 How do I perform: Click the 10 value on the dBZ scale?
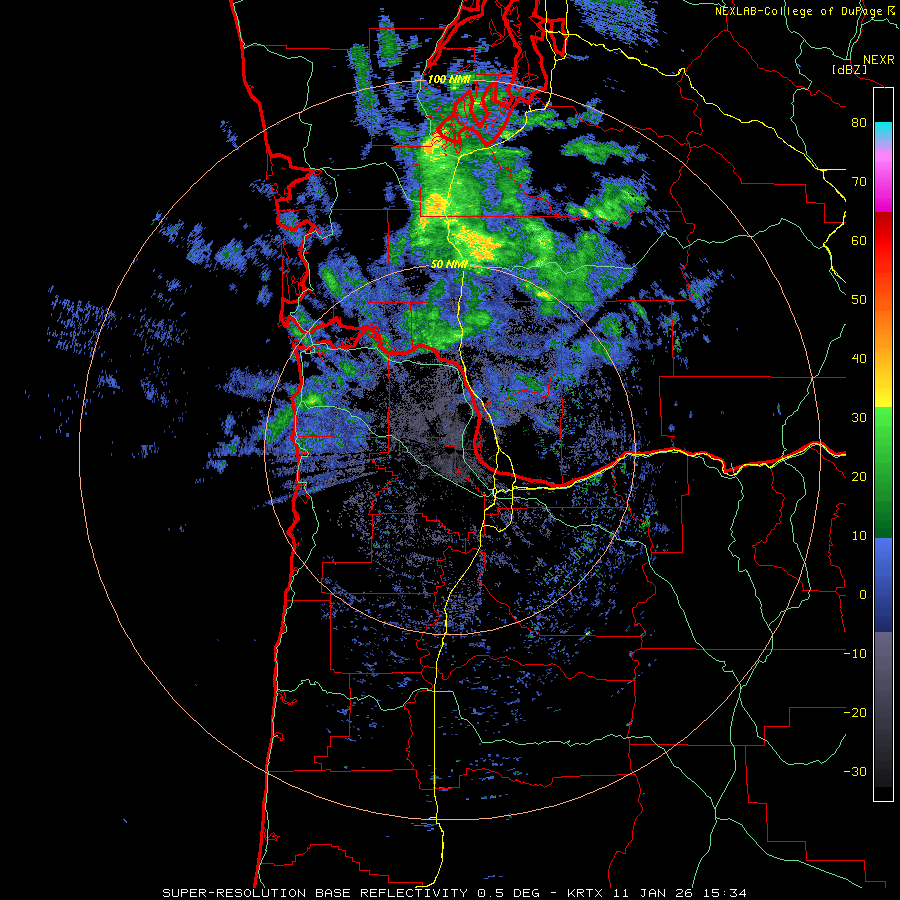tap(859, 536)
